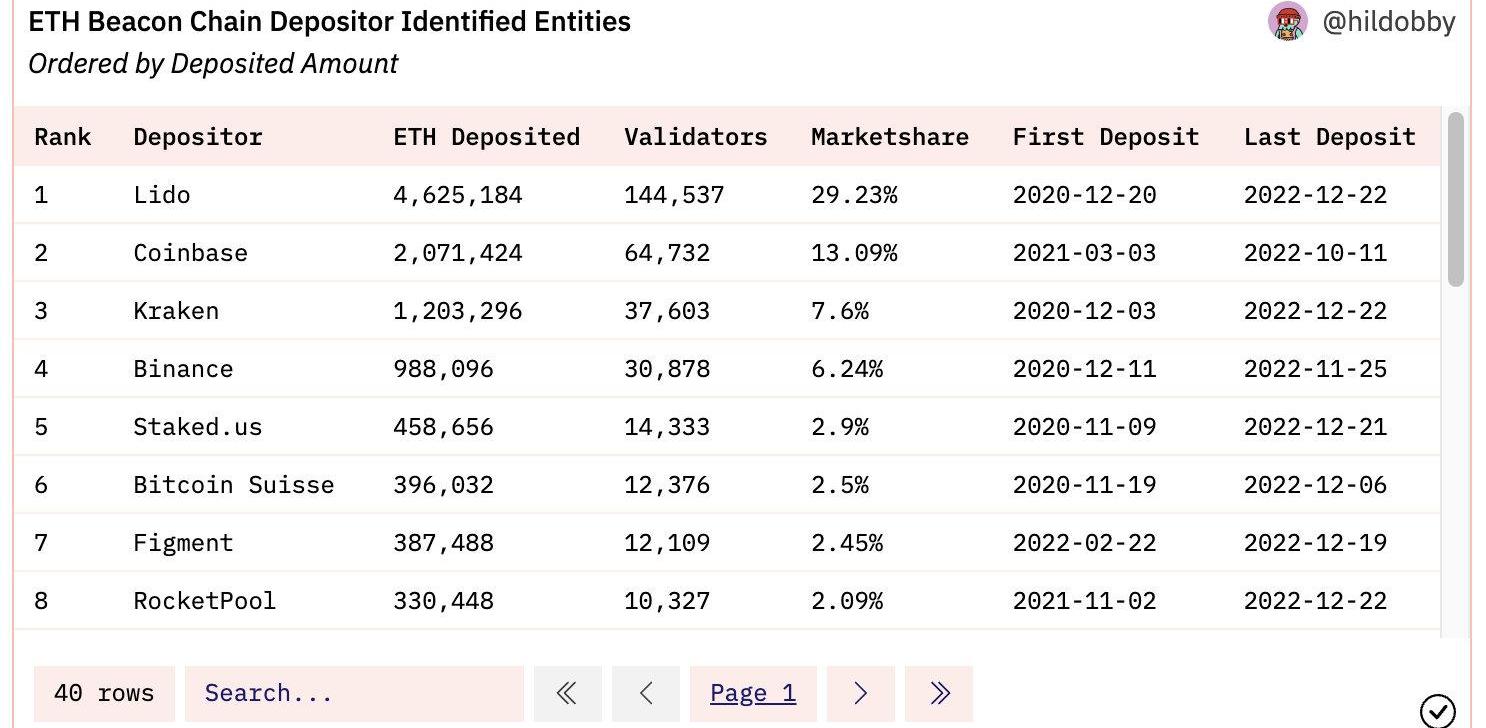Screen dimensions: 1486x728
Task: Click the 458,656 ETH deposited value
Action: tap(444, 427)
